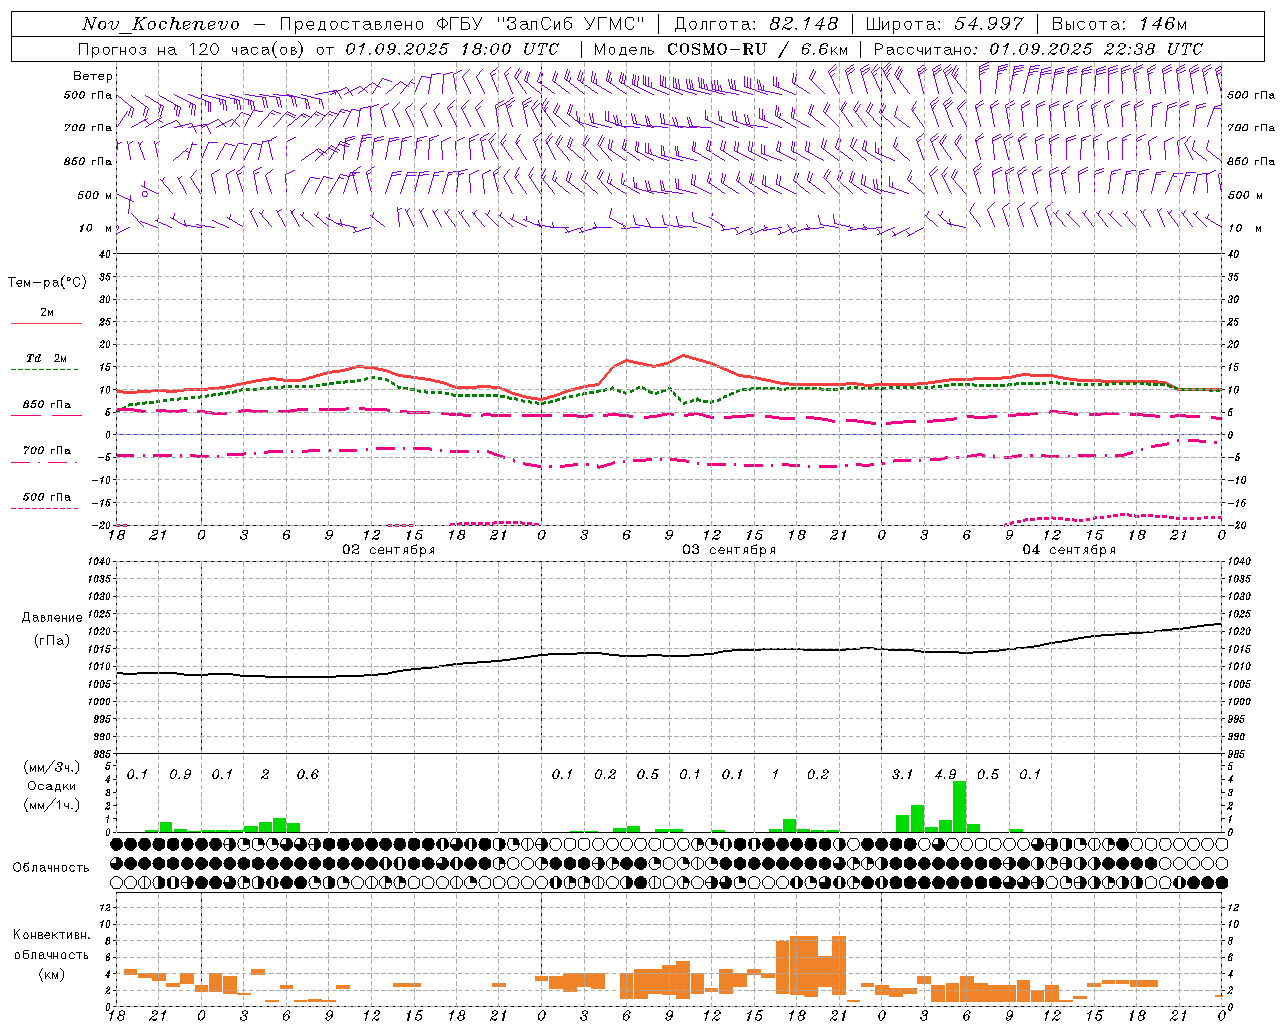1280x1024 pixels.
Task: Click the Рассчитано: 01.09.2025 22:38 UTC timestamp
Action: coord(1038,49)
